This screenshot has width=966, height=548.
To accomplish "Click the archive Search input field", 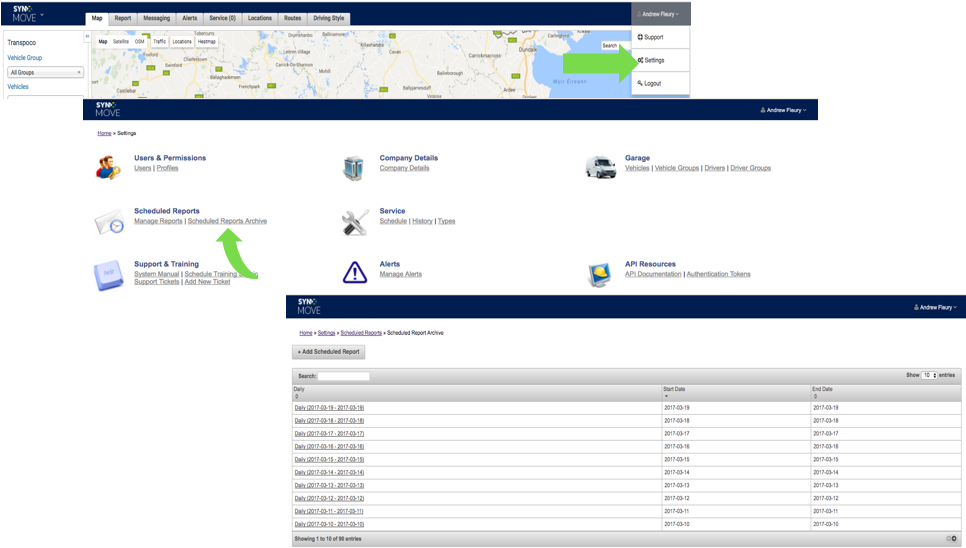I will tap(343, 376).
